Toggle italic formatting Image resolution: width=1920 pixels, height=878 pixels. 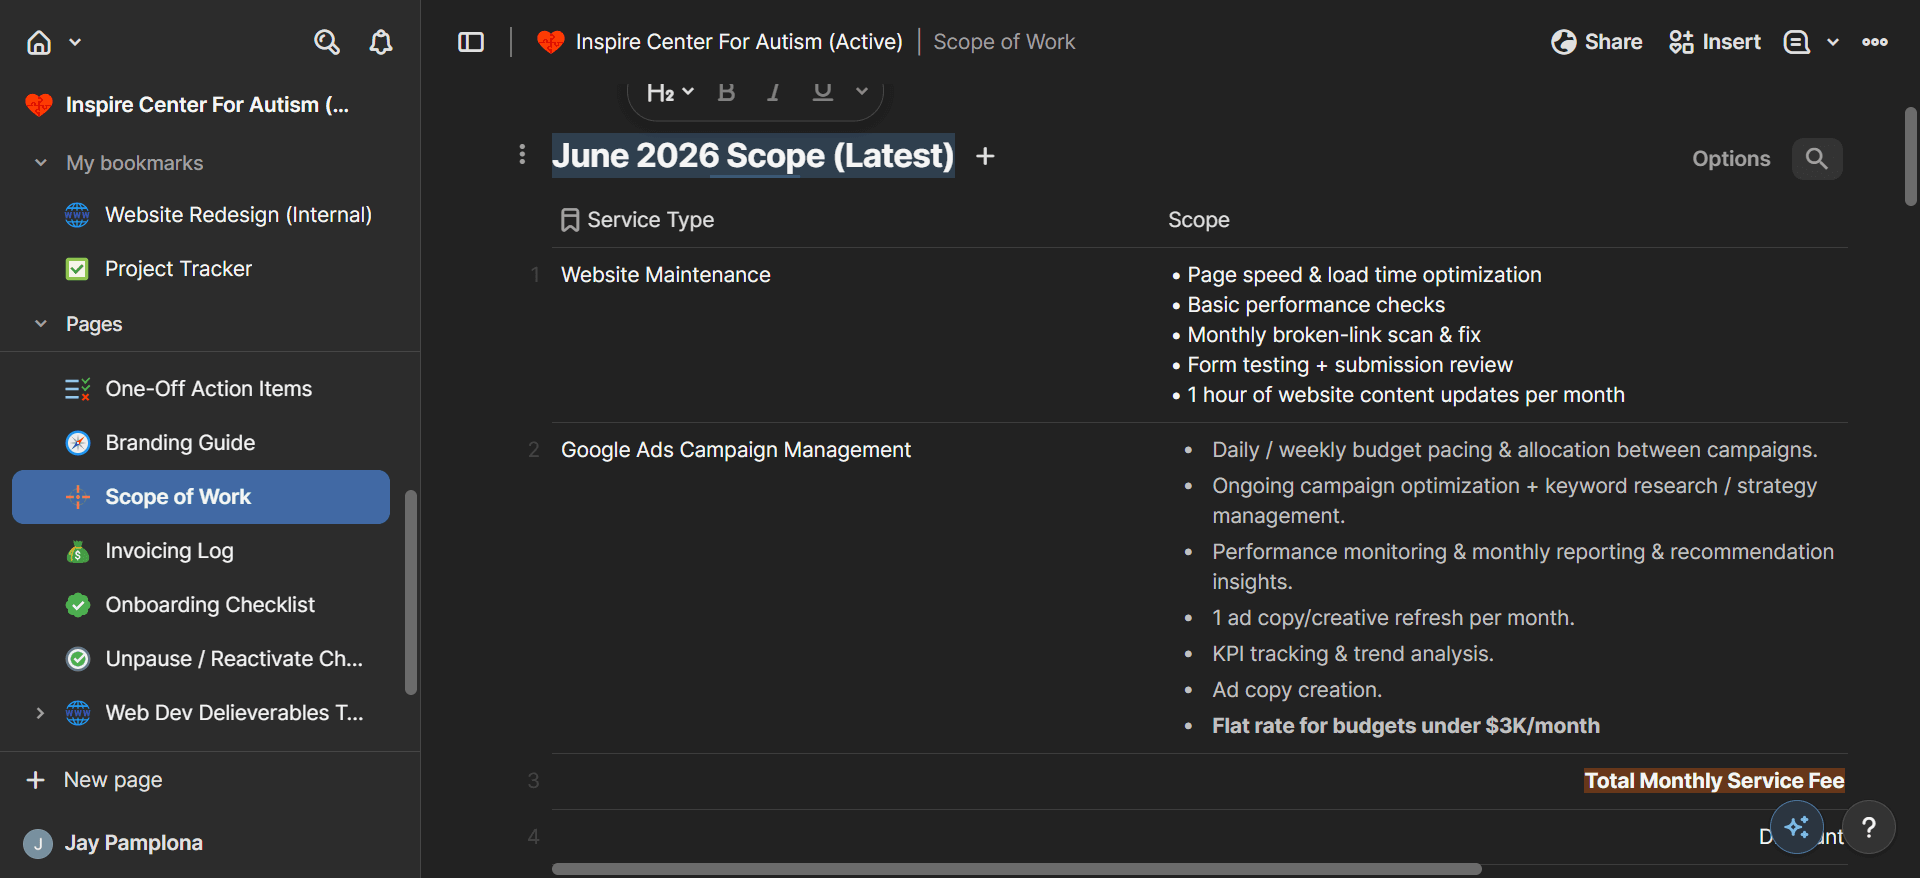click(x=773, y=92)
